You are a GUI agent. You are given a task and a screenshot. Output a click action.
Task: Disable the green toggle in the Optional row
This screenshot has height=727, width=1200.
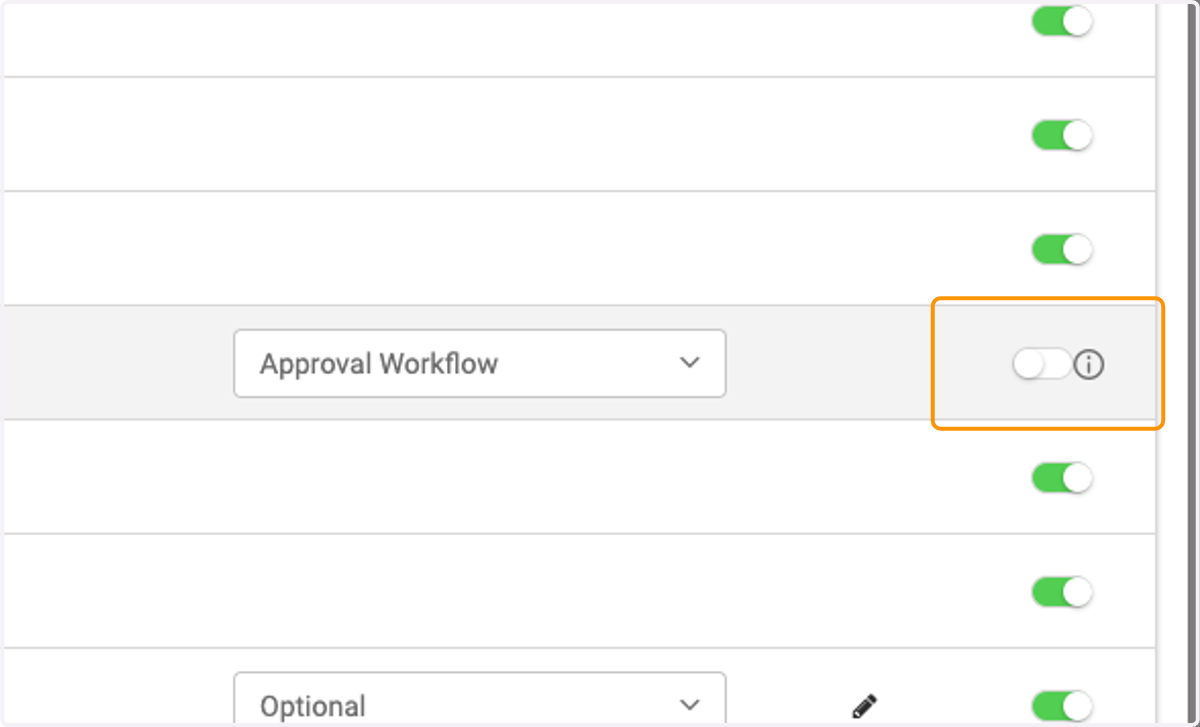coord(1062,706)
